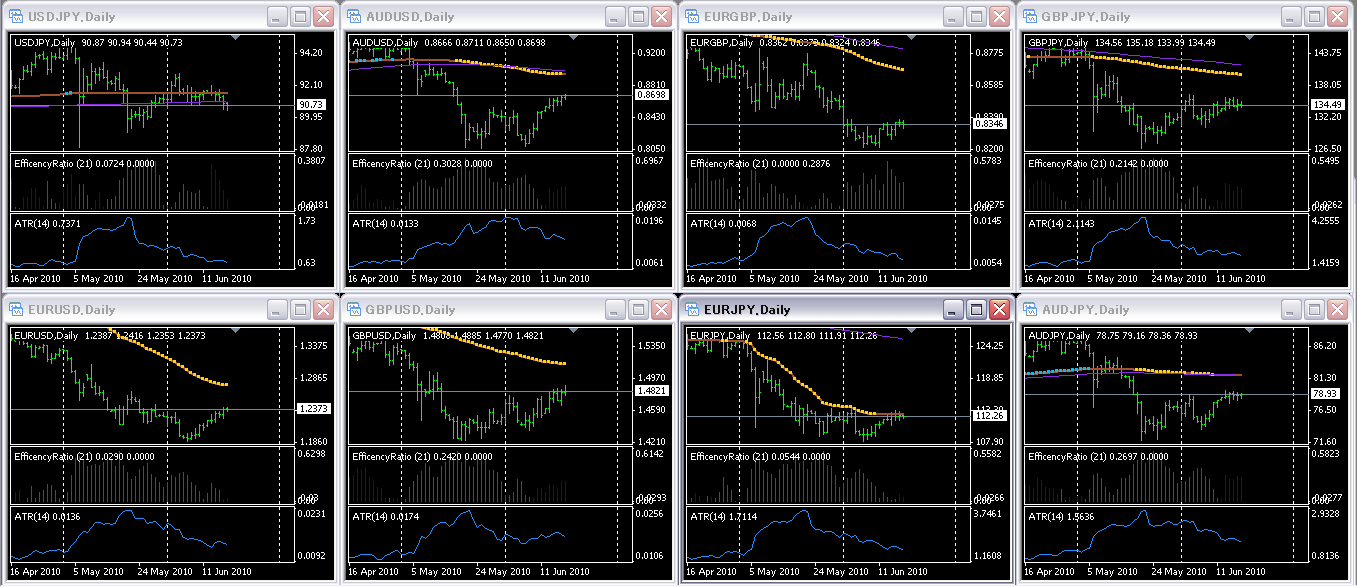1357x587 pixels.
Task: Maximize the GBPJPY,Daily chart window
Action: [1315, 17]
